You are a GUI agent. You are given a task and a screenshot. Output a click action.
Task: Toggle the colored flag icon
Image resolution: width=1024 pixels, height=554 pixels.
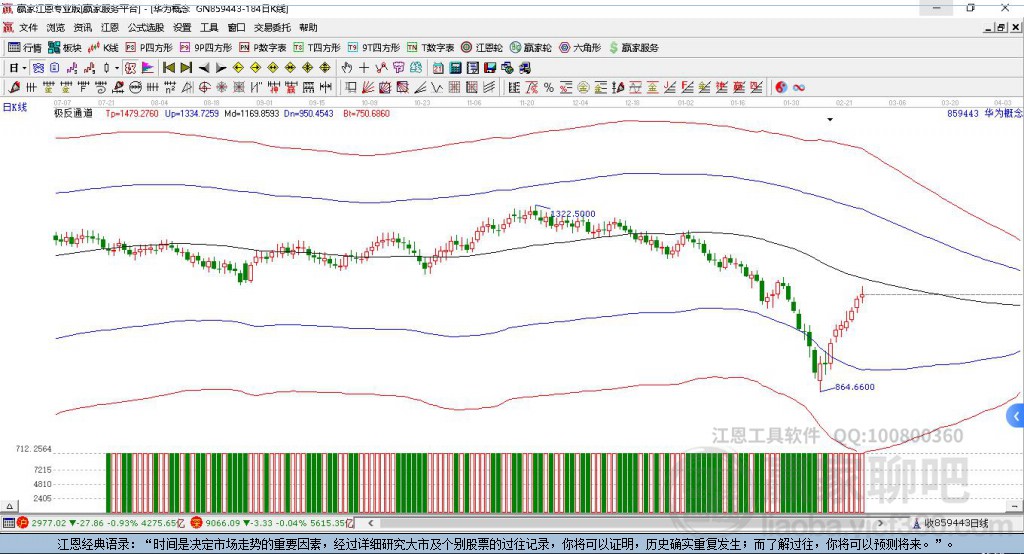click(148, 68)
